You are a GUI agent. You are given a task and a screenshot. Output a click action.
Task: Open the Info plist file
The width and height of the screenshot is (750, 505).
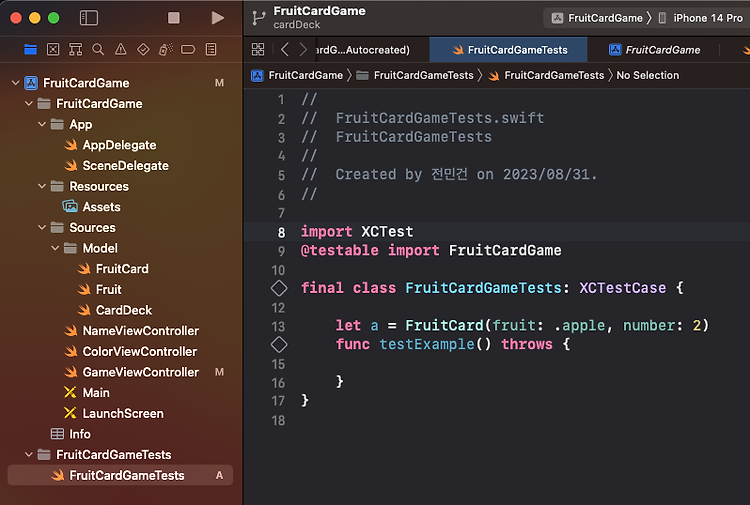click(x=79, y=434)
